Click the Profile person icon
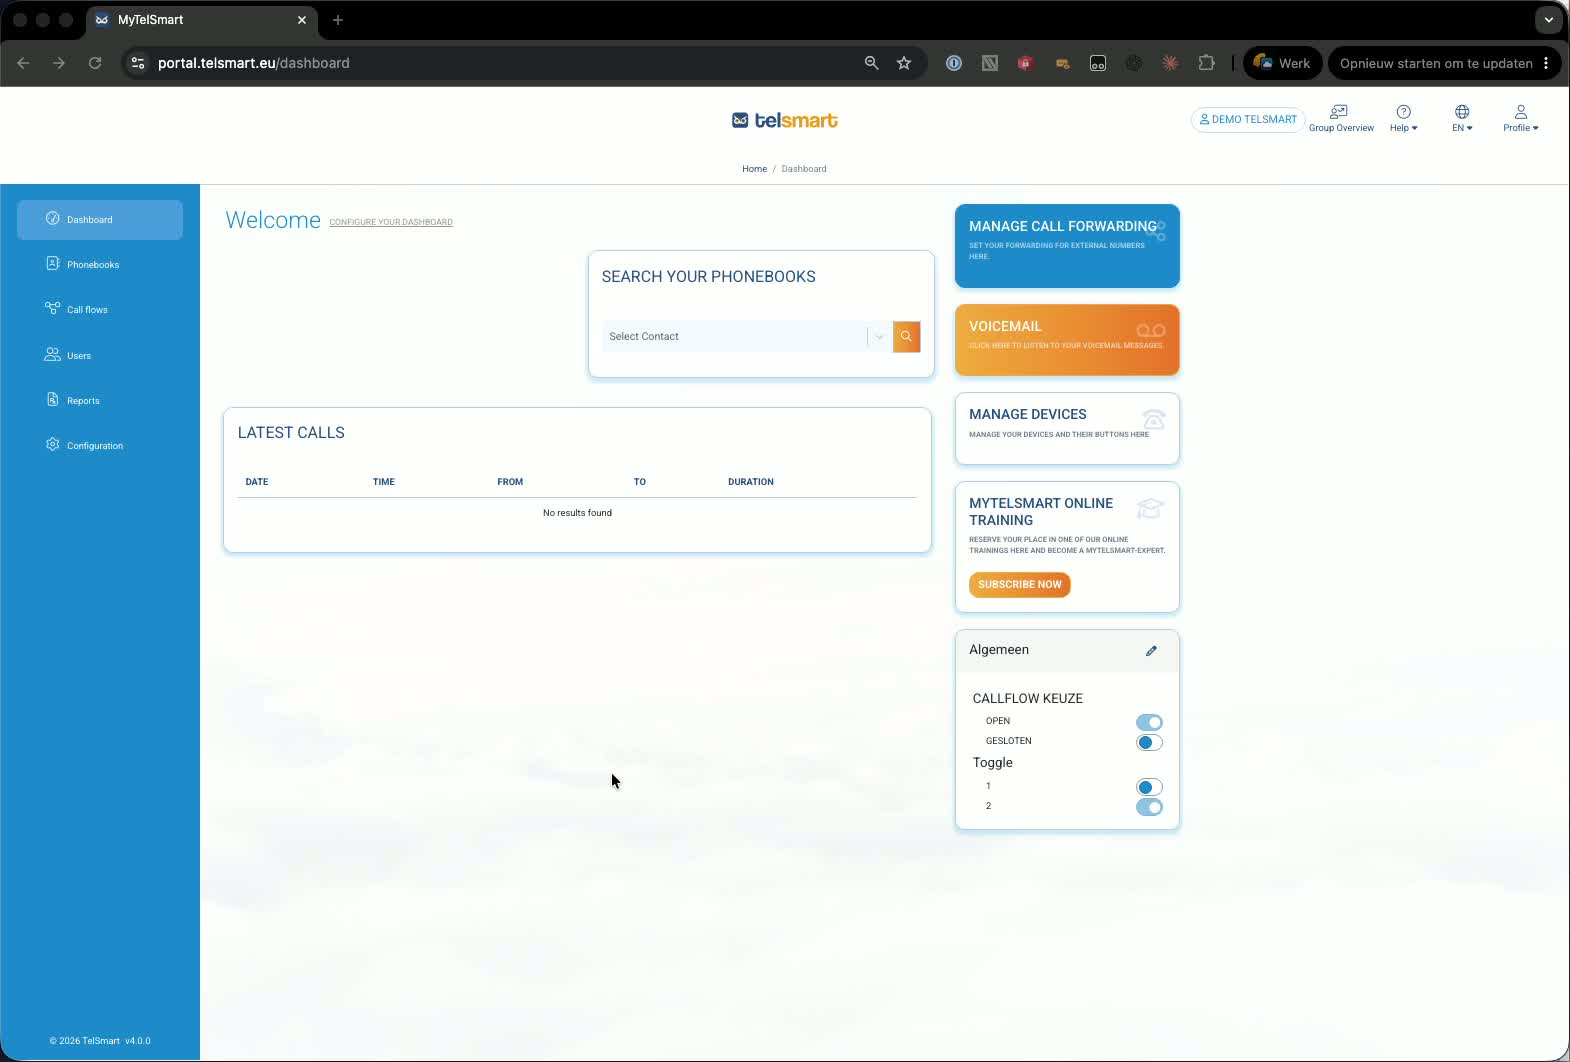The width and height of the screenshot is (1570, 1062). pos(1521,112)
